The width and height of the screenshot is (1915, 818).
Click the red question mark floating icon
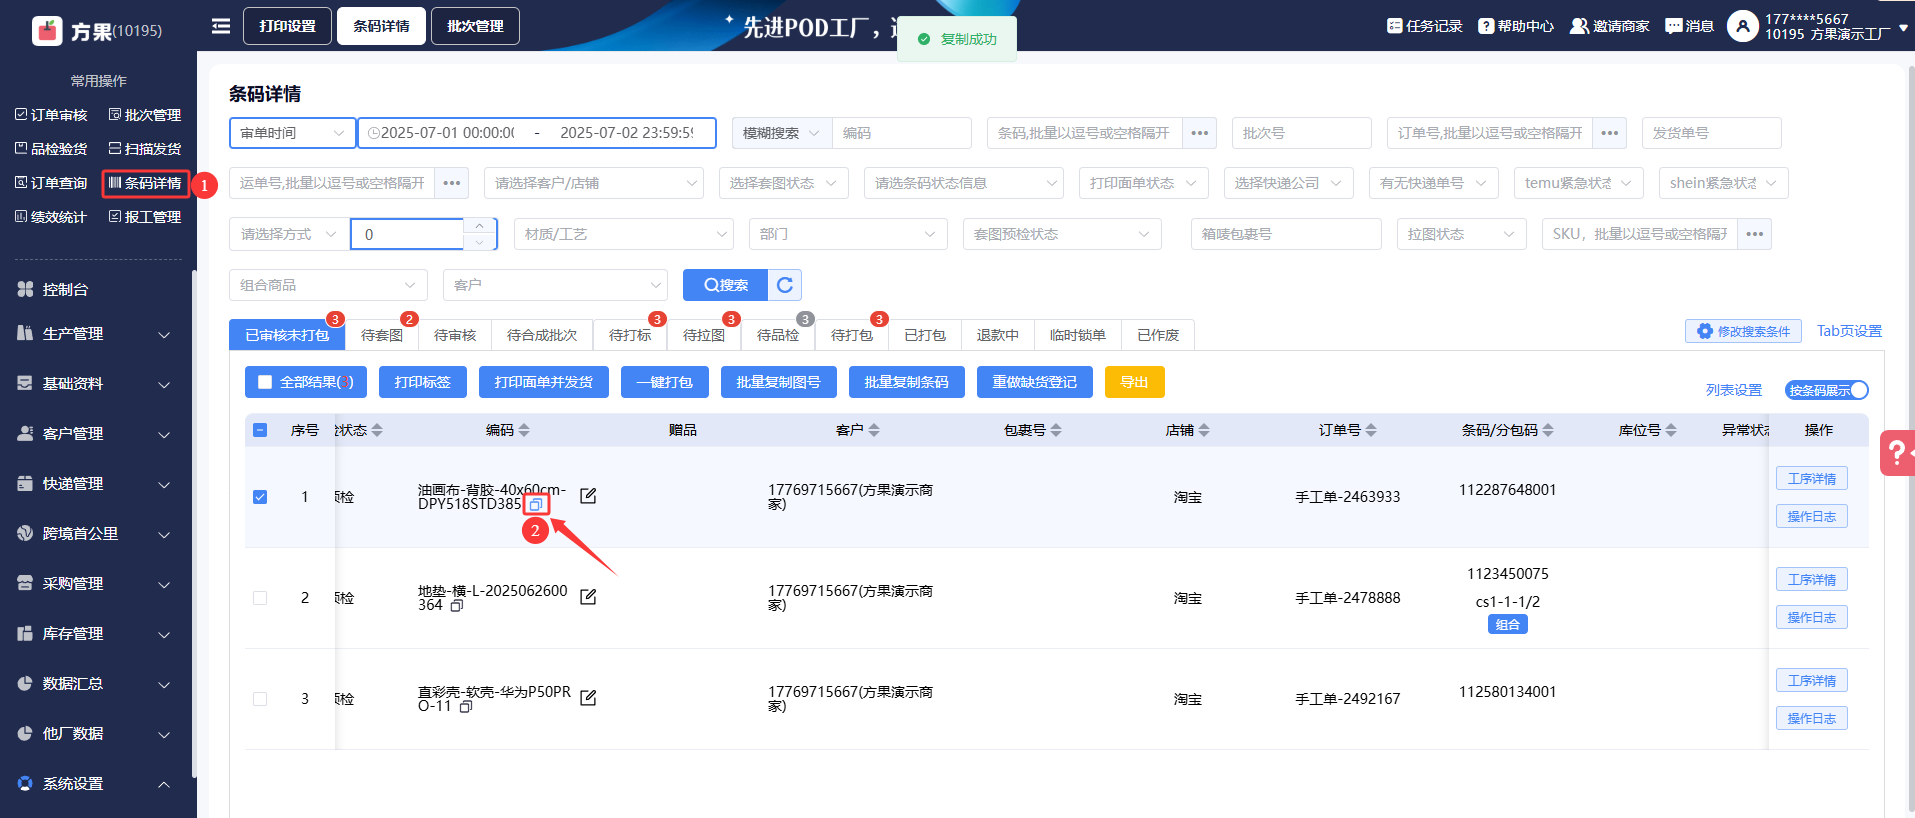(x=1894, y=453)
